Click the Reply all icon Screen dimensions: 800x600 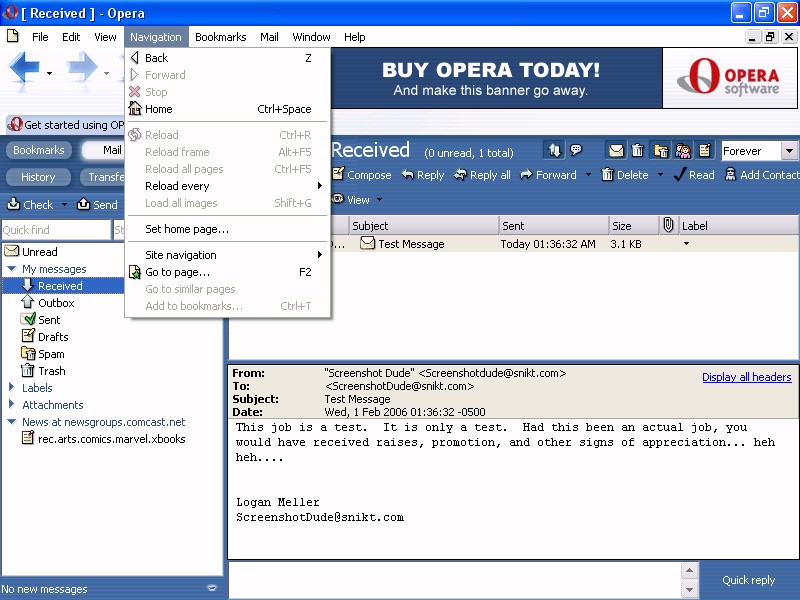click(x=482, y=174)
